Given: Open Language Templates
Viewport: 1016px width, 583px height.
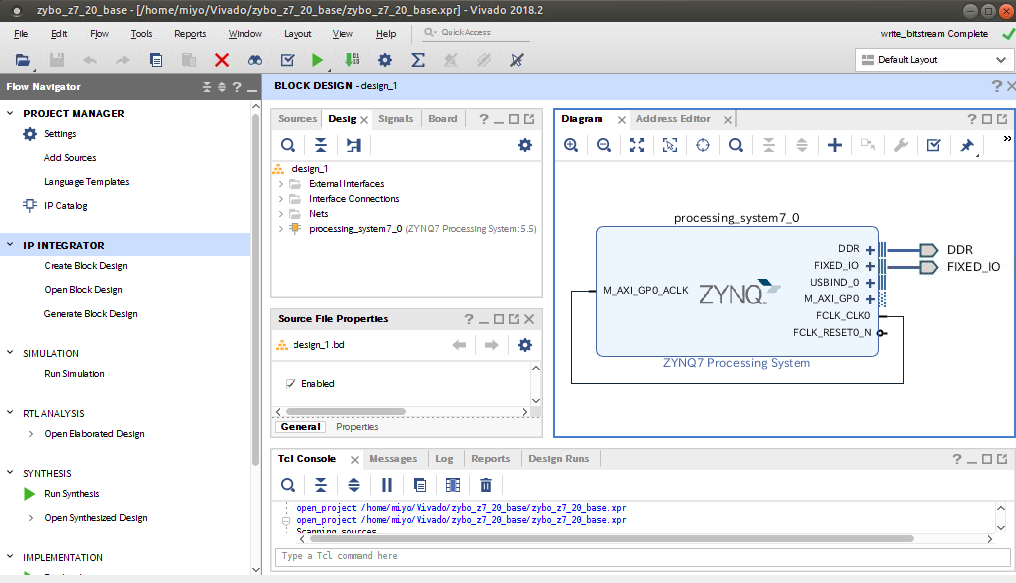Looking at the screenshot, I should [x=87, y=181].
